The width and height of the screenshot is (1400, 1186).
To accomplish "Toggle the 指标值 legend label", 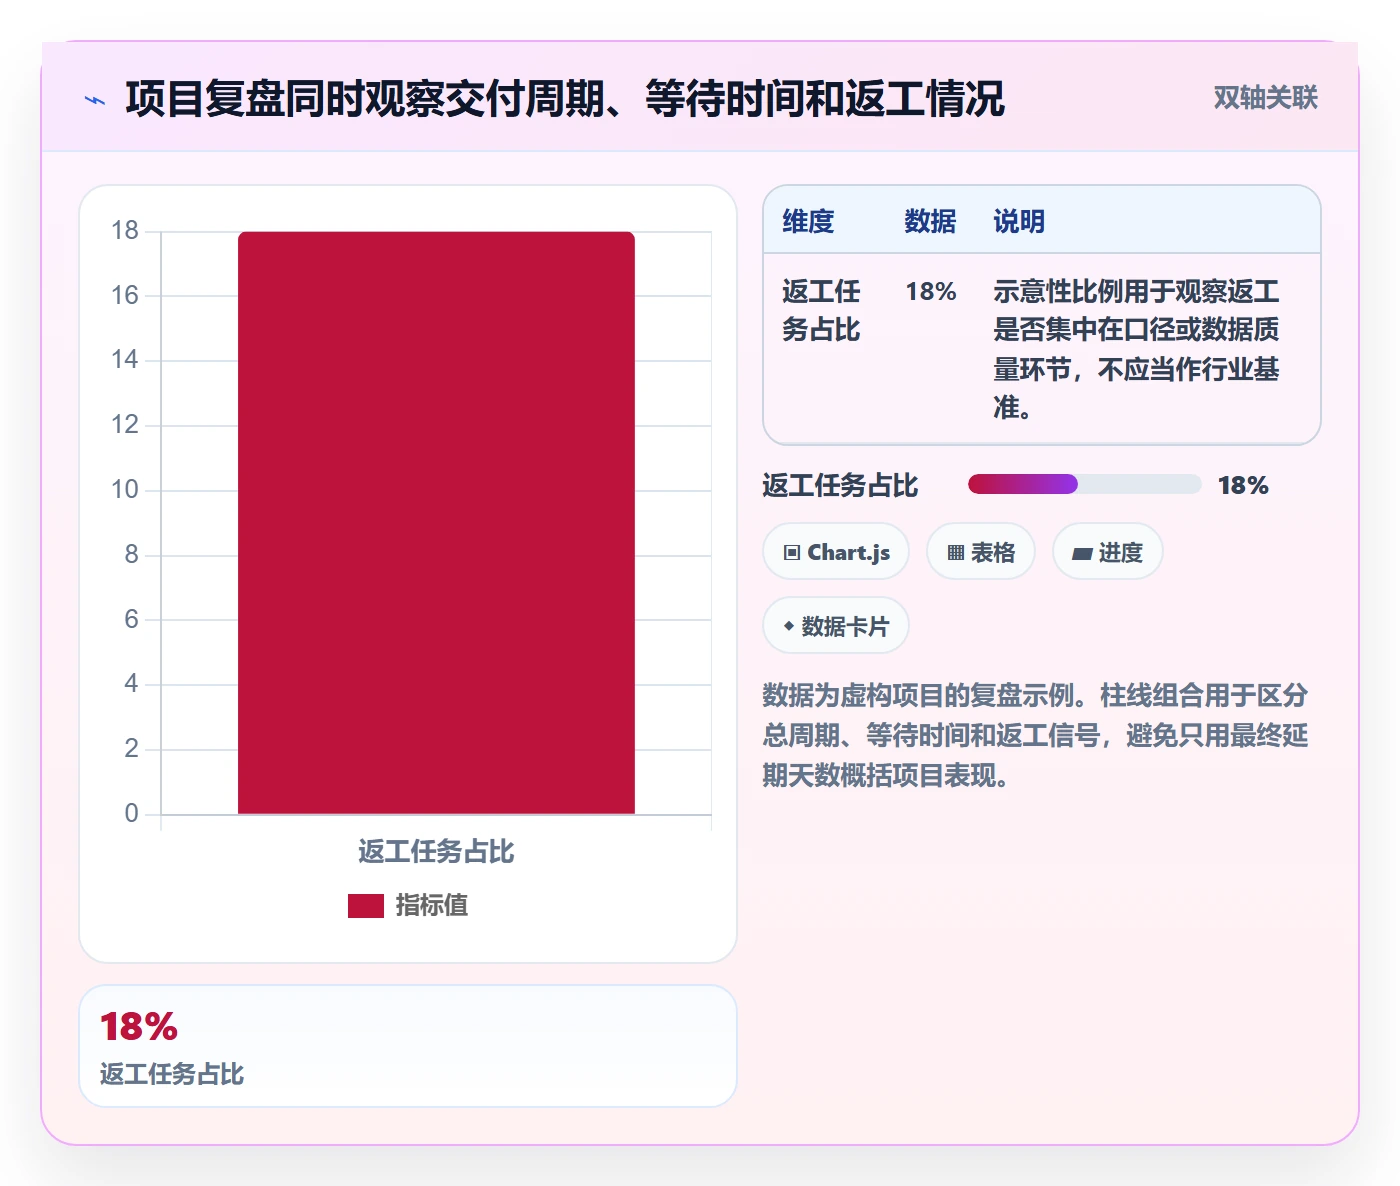I will click(x=432, y=906).
